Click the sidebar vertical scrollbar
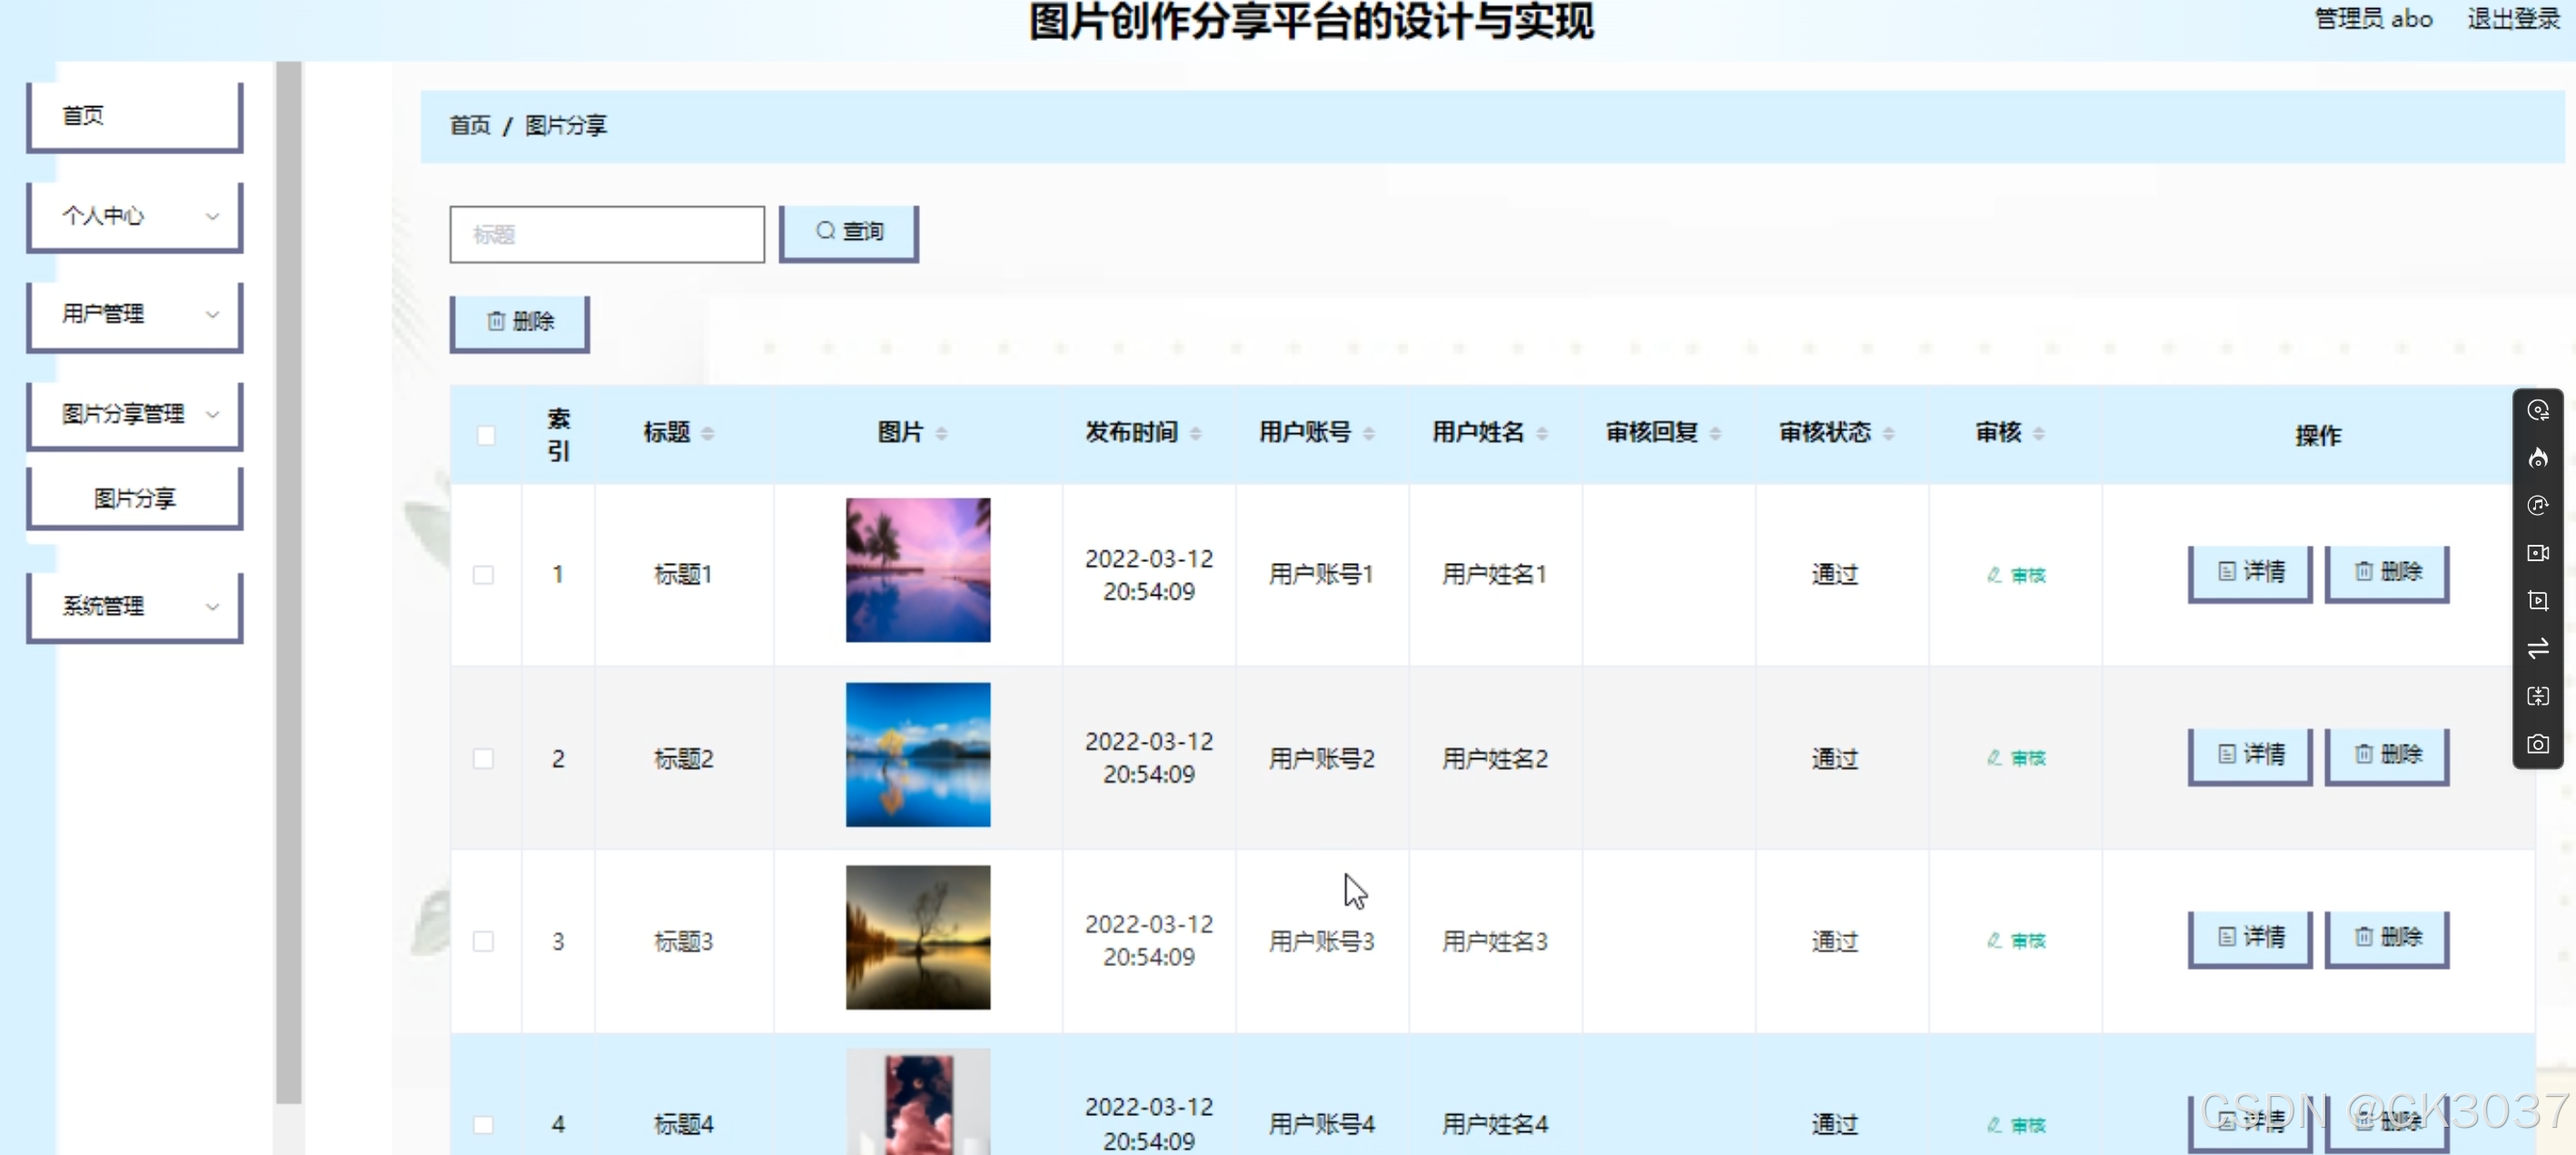Image resolution: width=2576 pixels, height=1155 pixels. [x=288, y=582]
